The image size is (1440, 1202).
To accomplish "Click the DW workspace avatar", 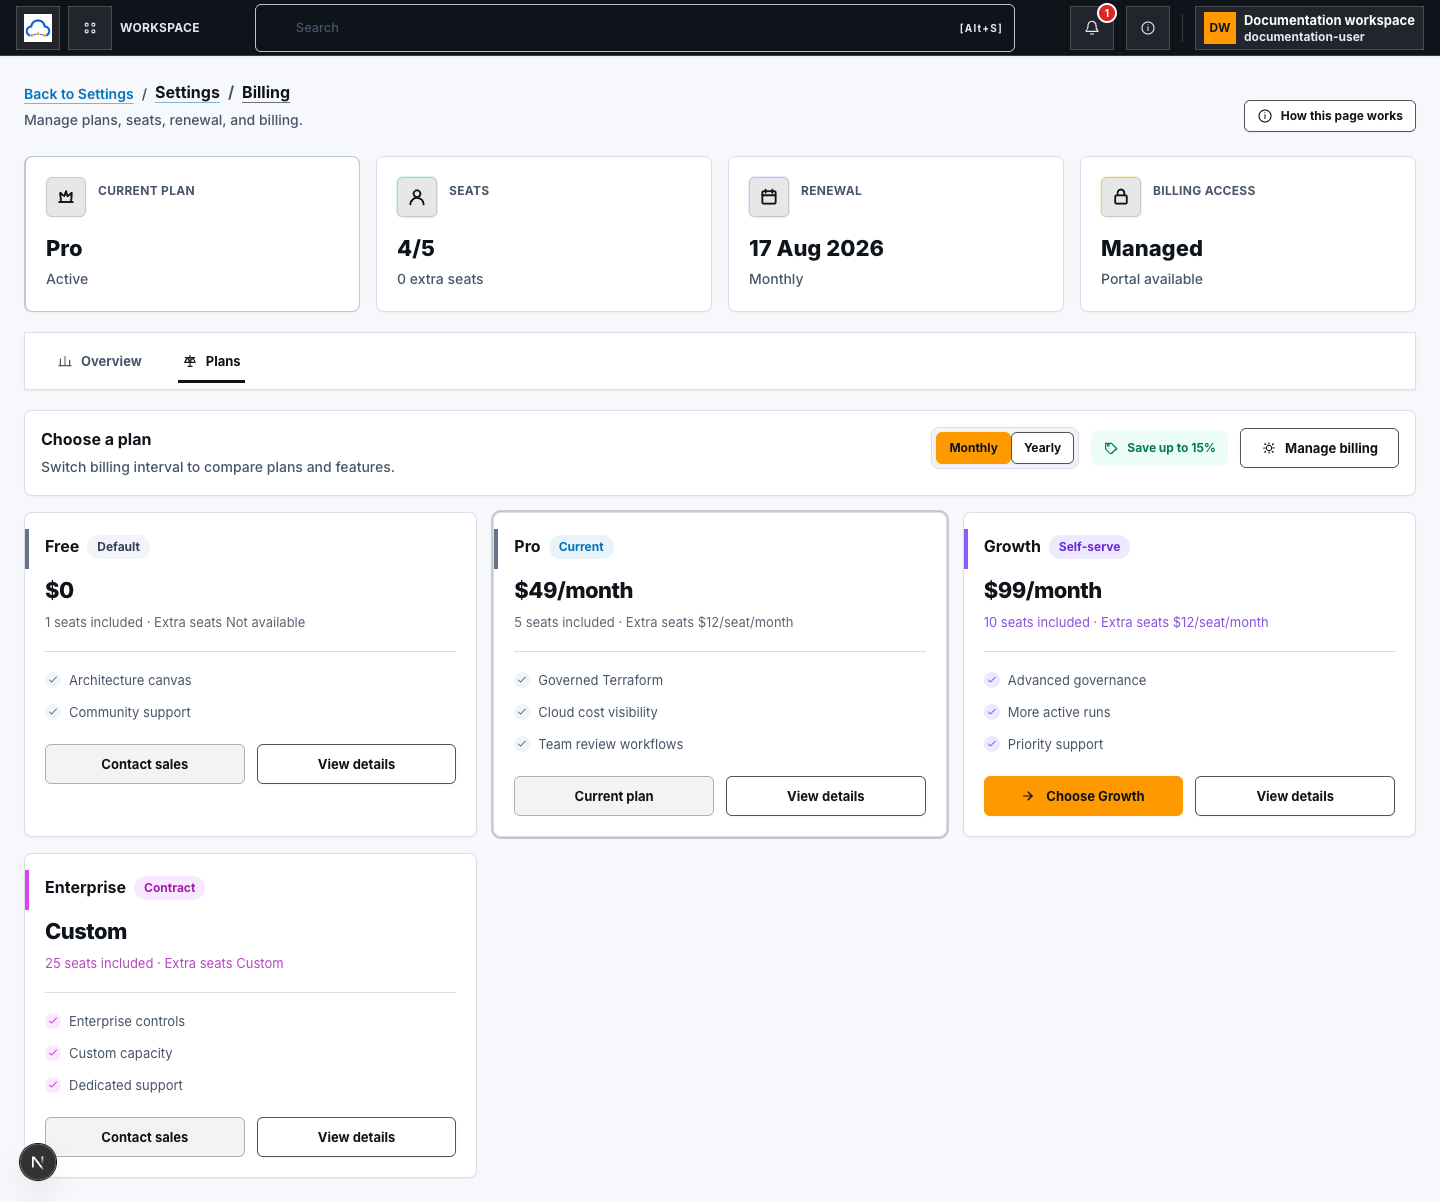I will 1220,28.
